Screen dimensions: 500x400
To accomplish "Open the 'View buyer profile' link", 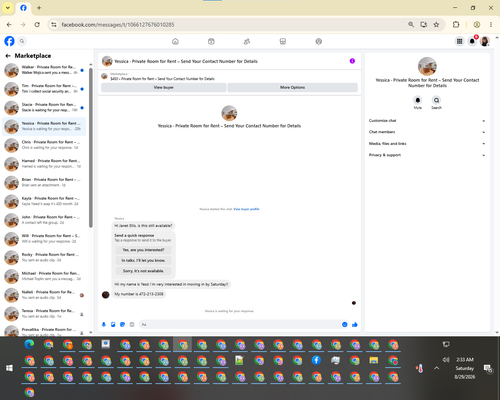I will coord(246,209).
